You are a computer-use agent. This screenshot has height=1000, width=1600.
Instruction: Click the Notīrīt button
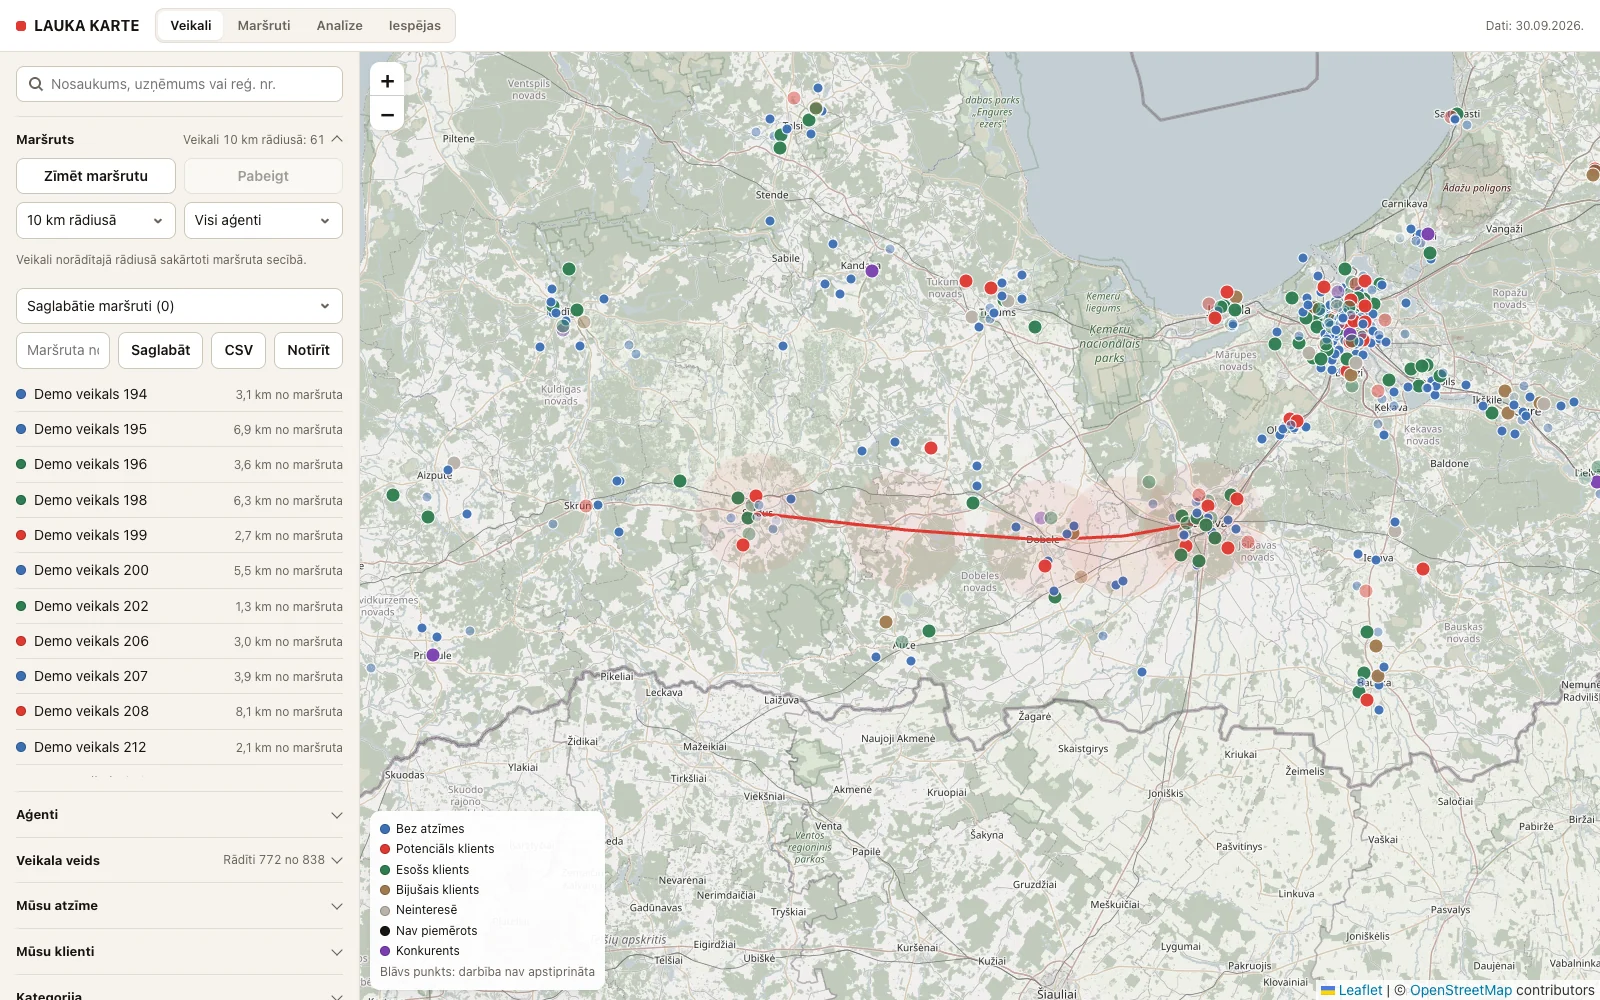[308, 350]
